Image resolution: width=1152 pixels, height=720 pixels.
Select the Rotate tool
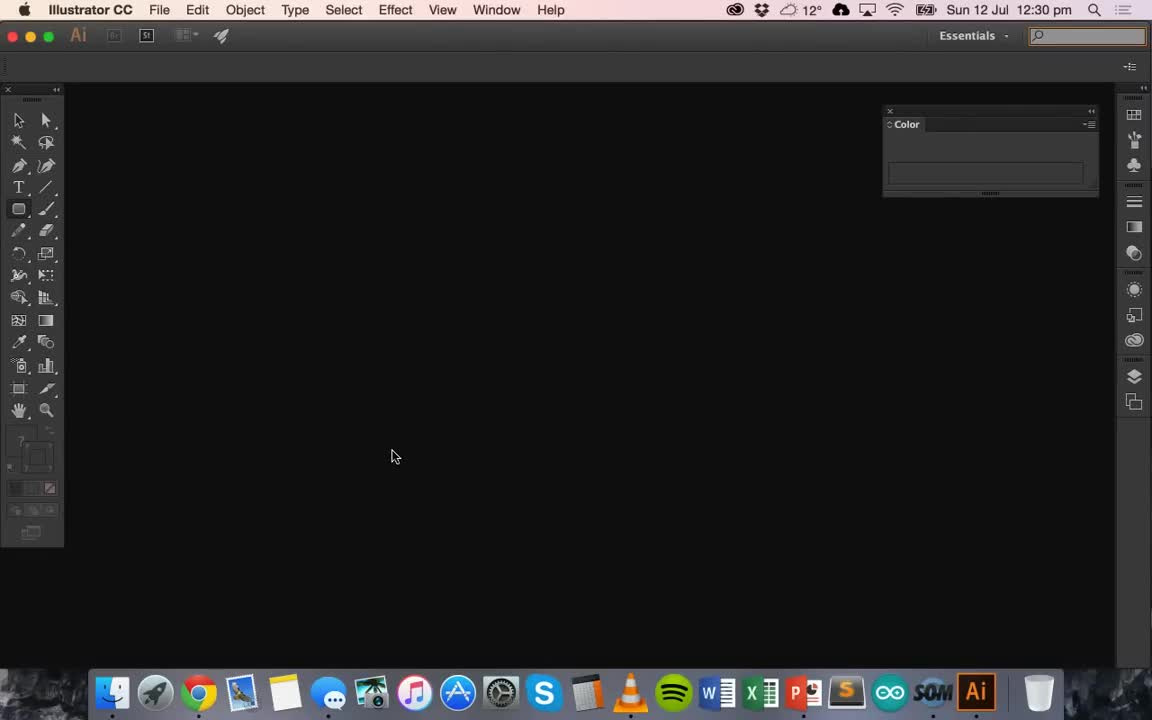coord(18,254)
